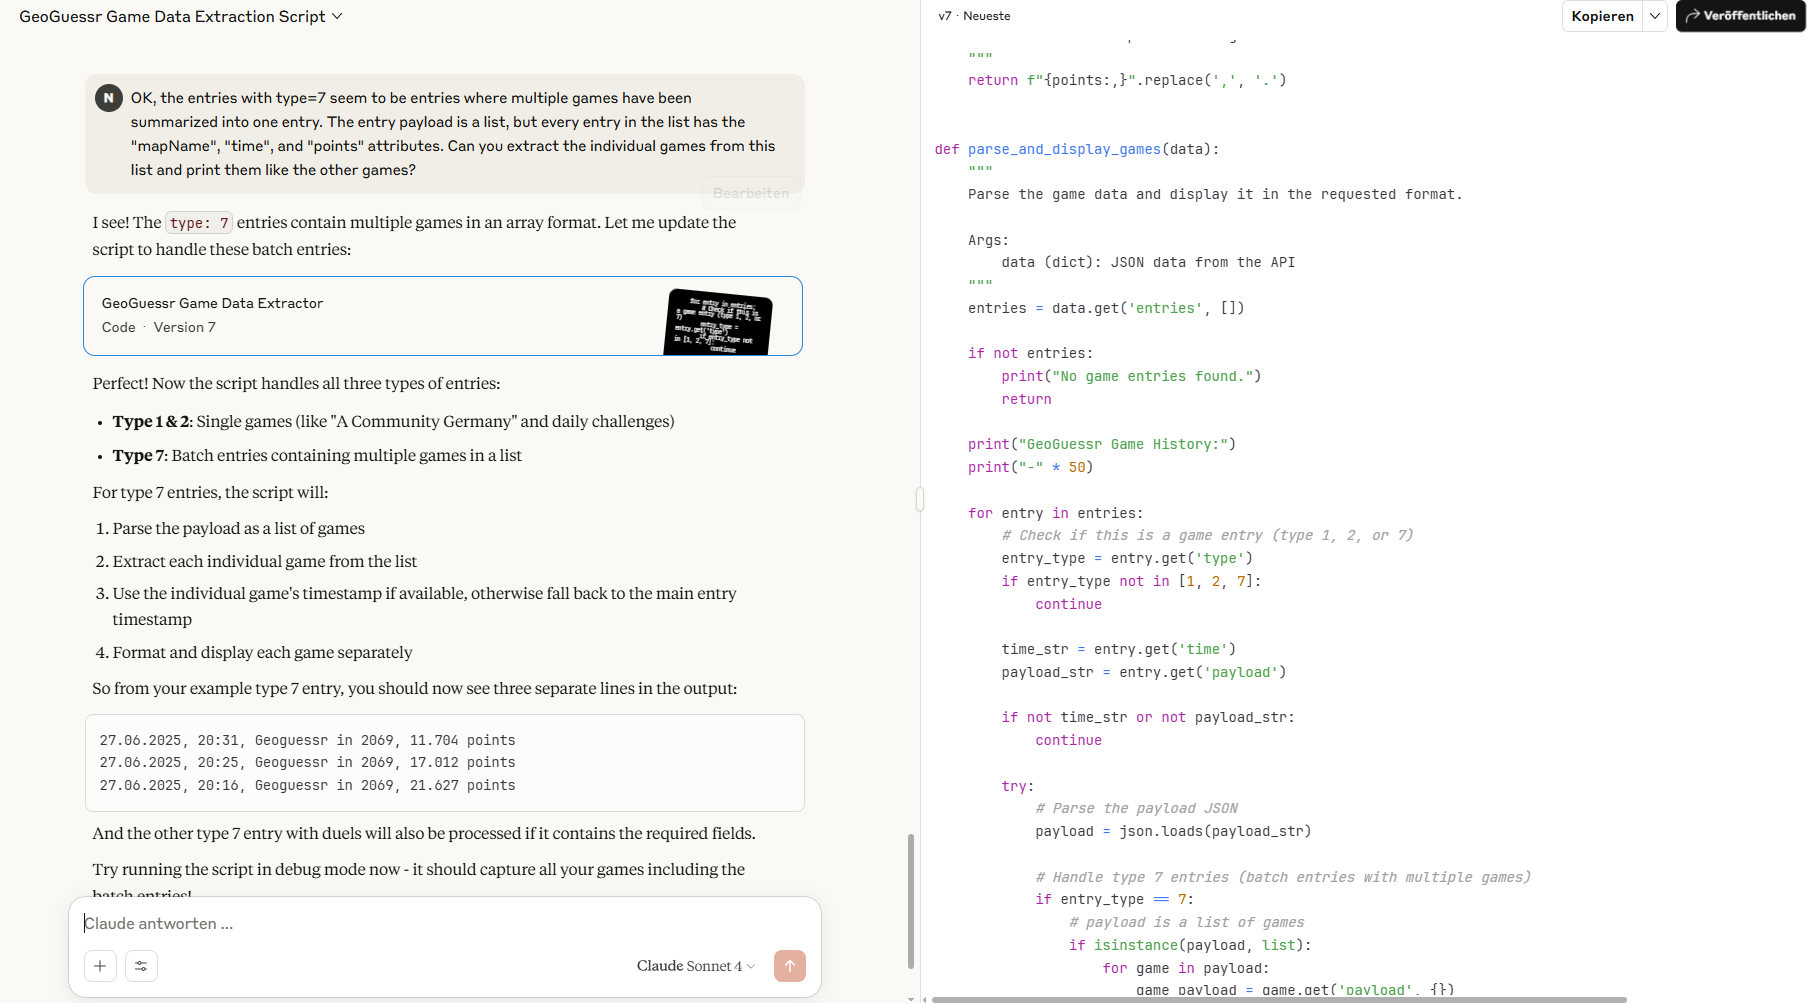1818x1003 pixels.
Task: Open the GeoGuessr Game Data Extractor artifact card
Action: pos(443,316)
